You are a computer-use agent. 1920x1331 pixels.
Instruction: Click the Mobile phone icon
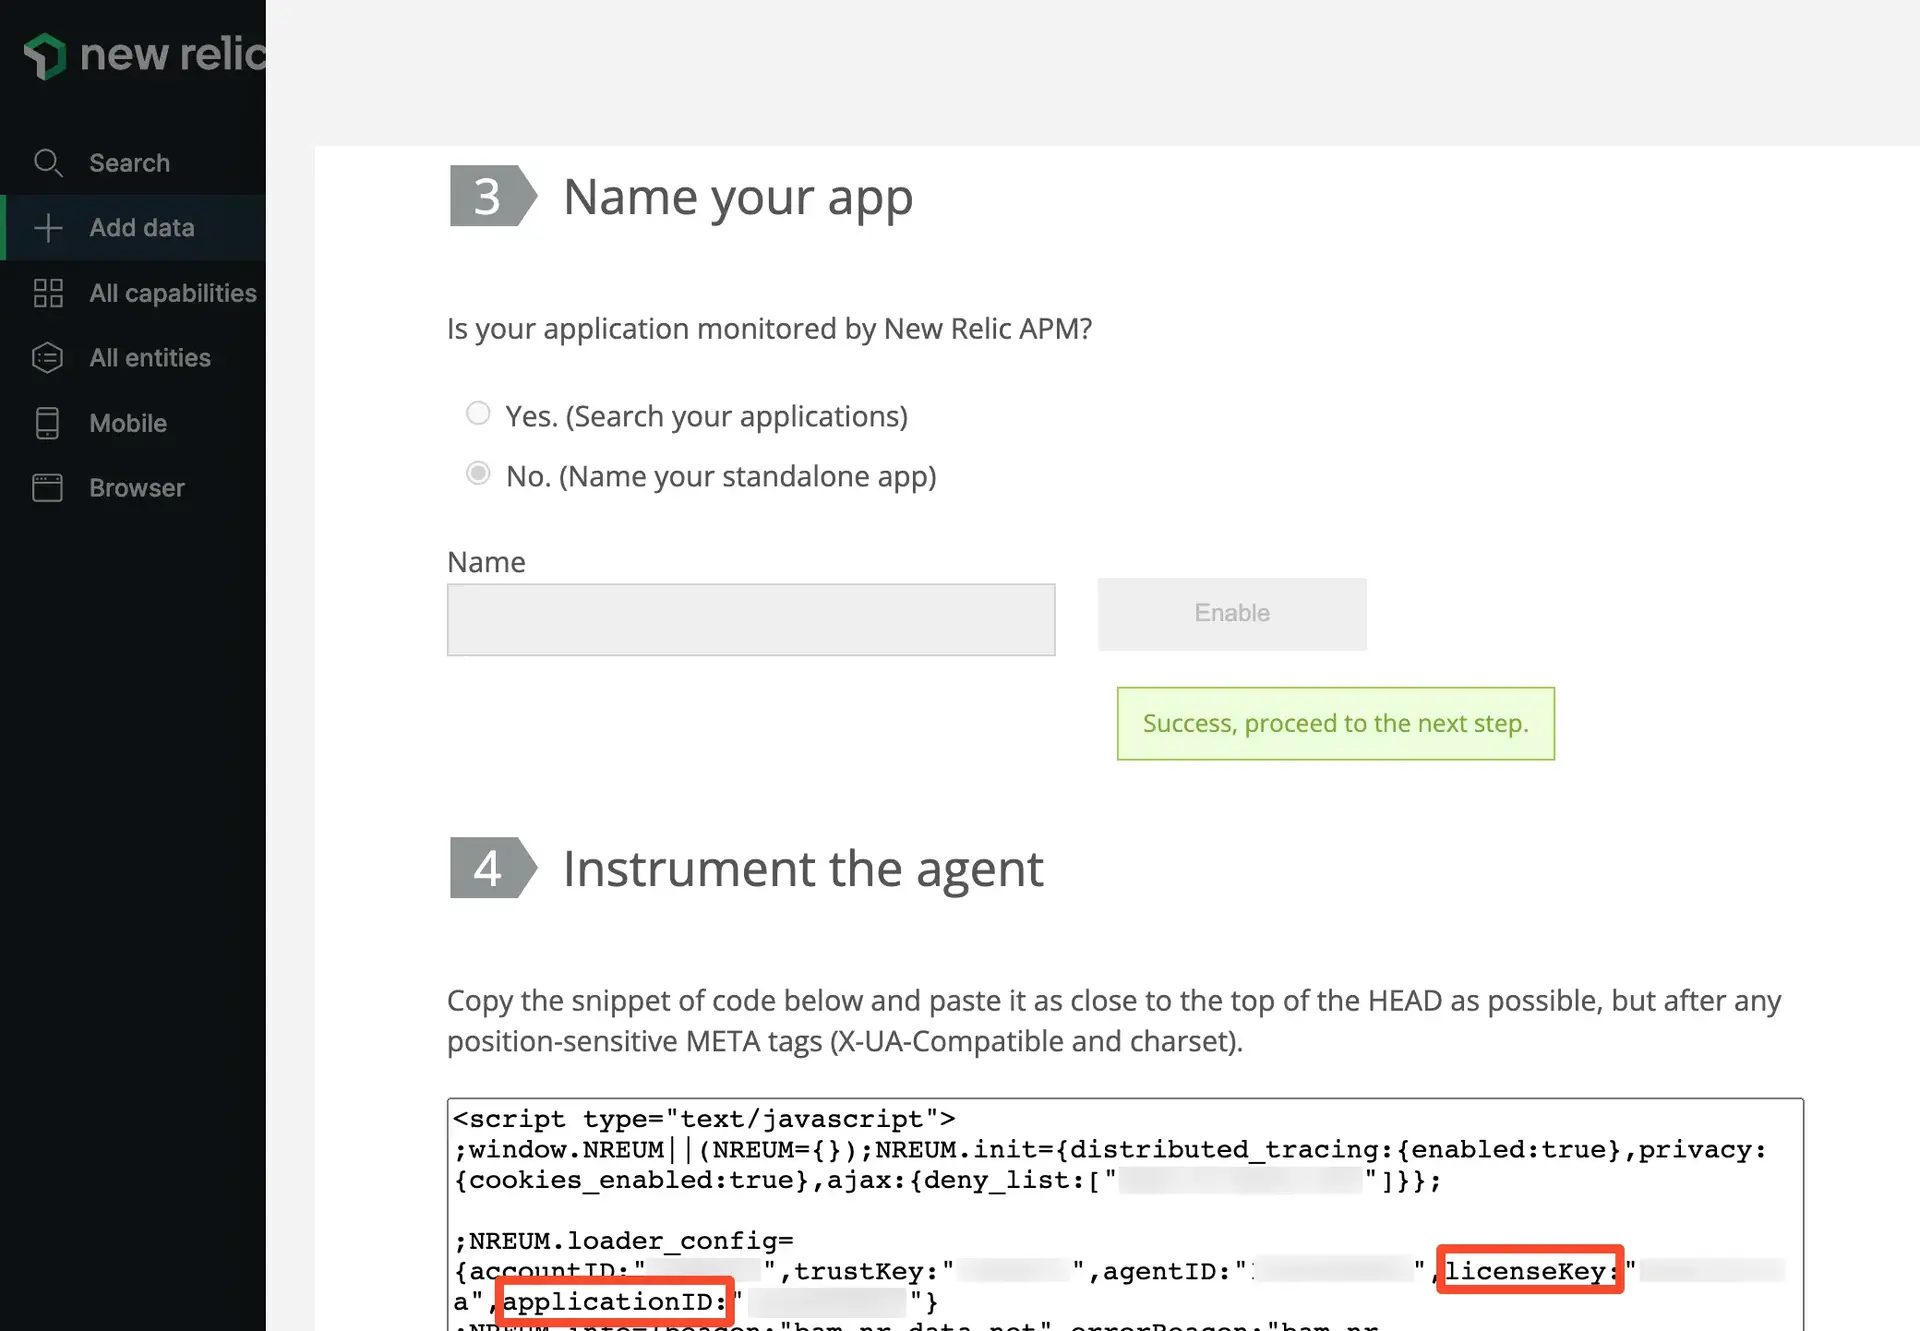[x=48, y=423]
